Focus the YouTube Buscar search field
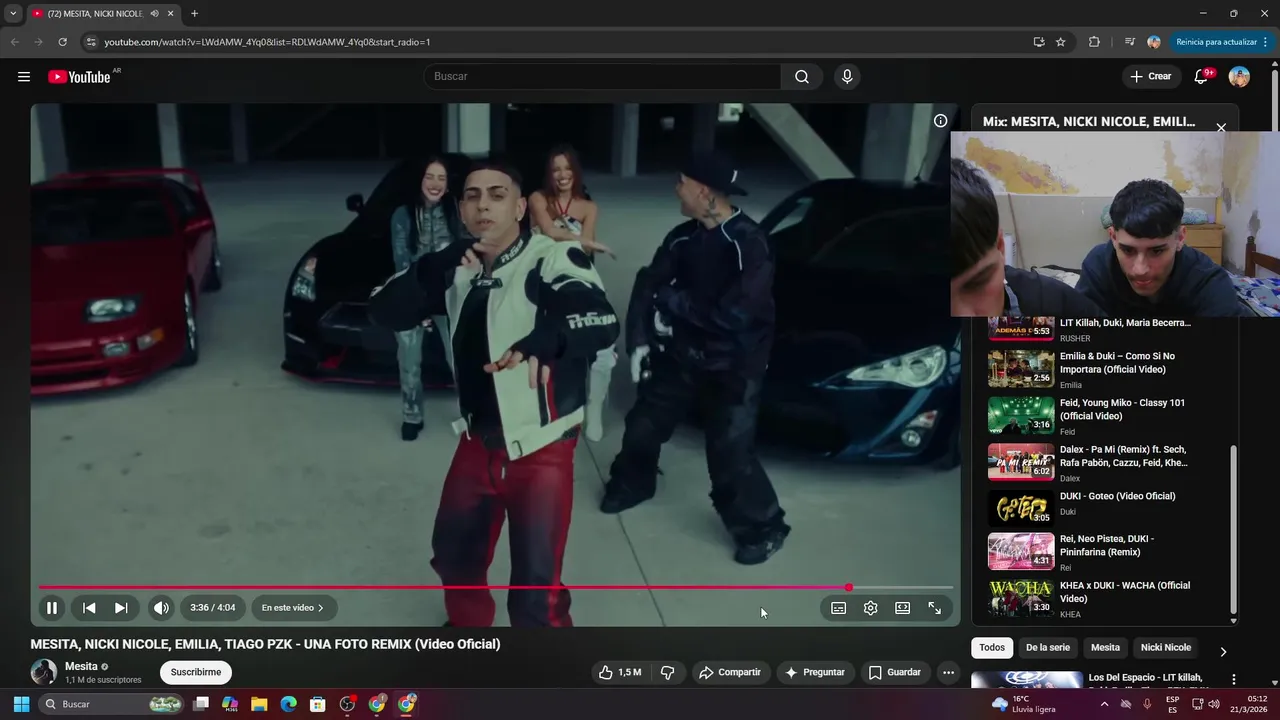The width and height of the screenshot is (1280, 720). click(602, 77)
